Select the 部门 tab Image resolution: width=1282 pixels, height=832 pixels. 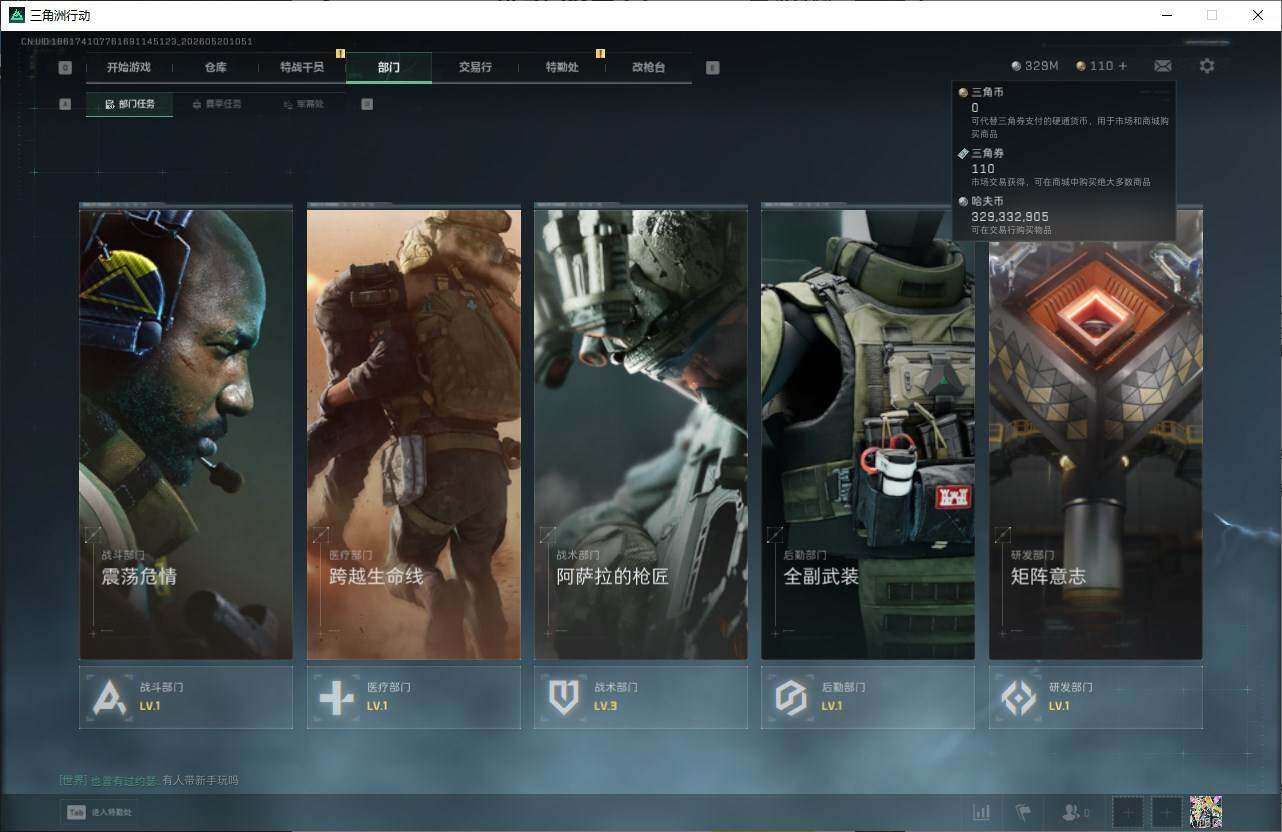pyautogui.click(x=389, y=67)
